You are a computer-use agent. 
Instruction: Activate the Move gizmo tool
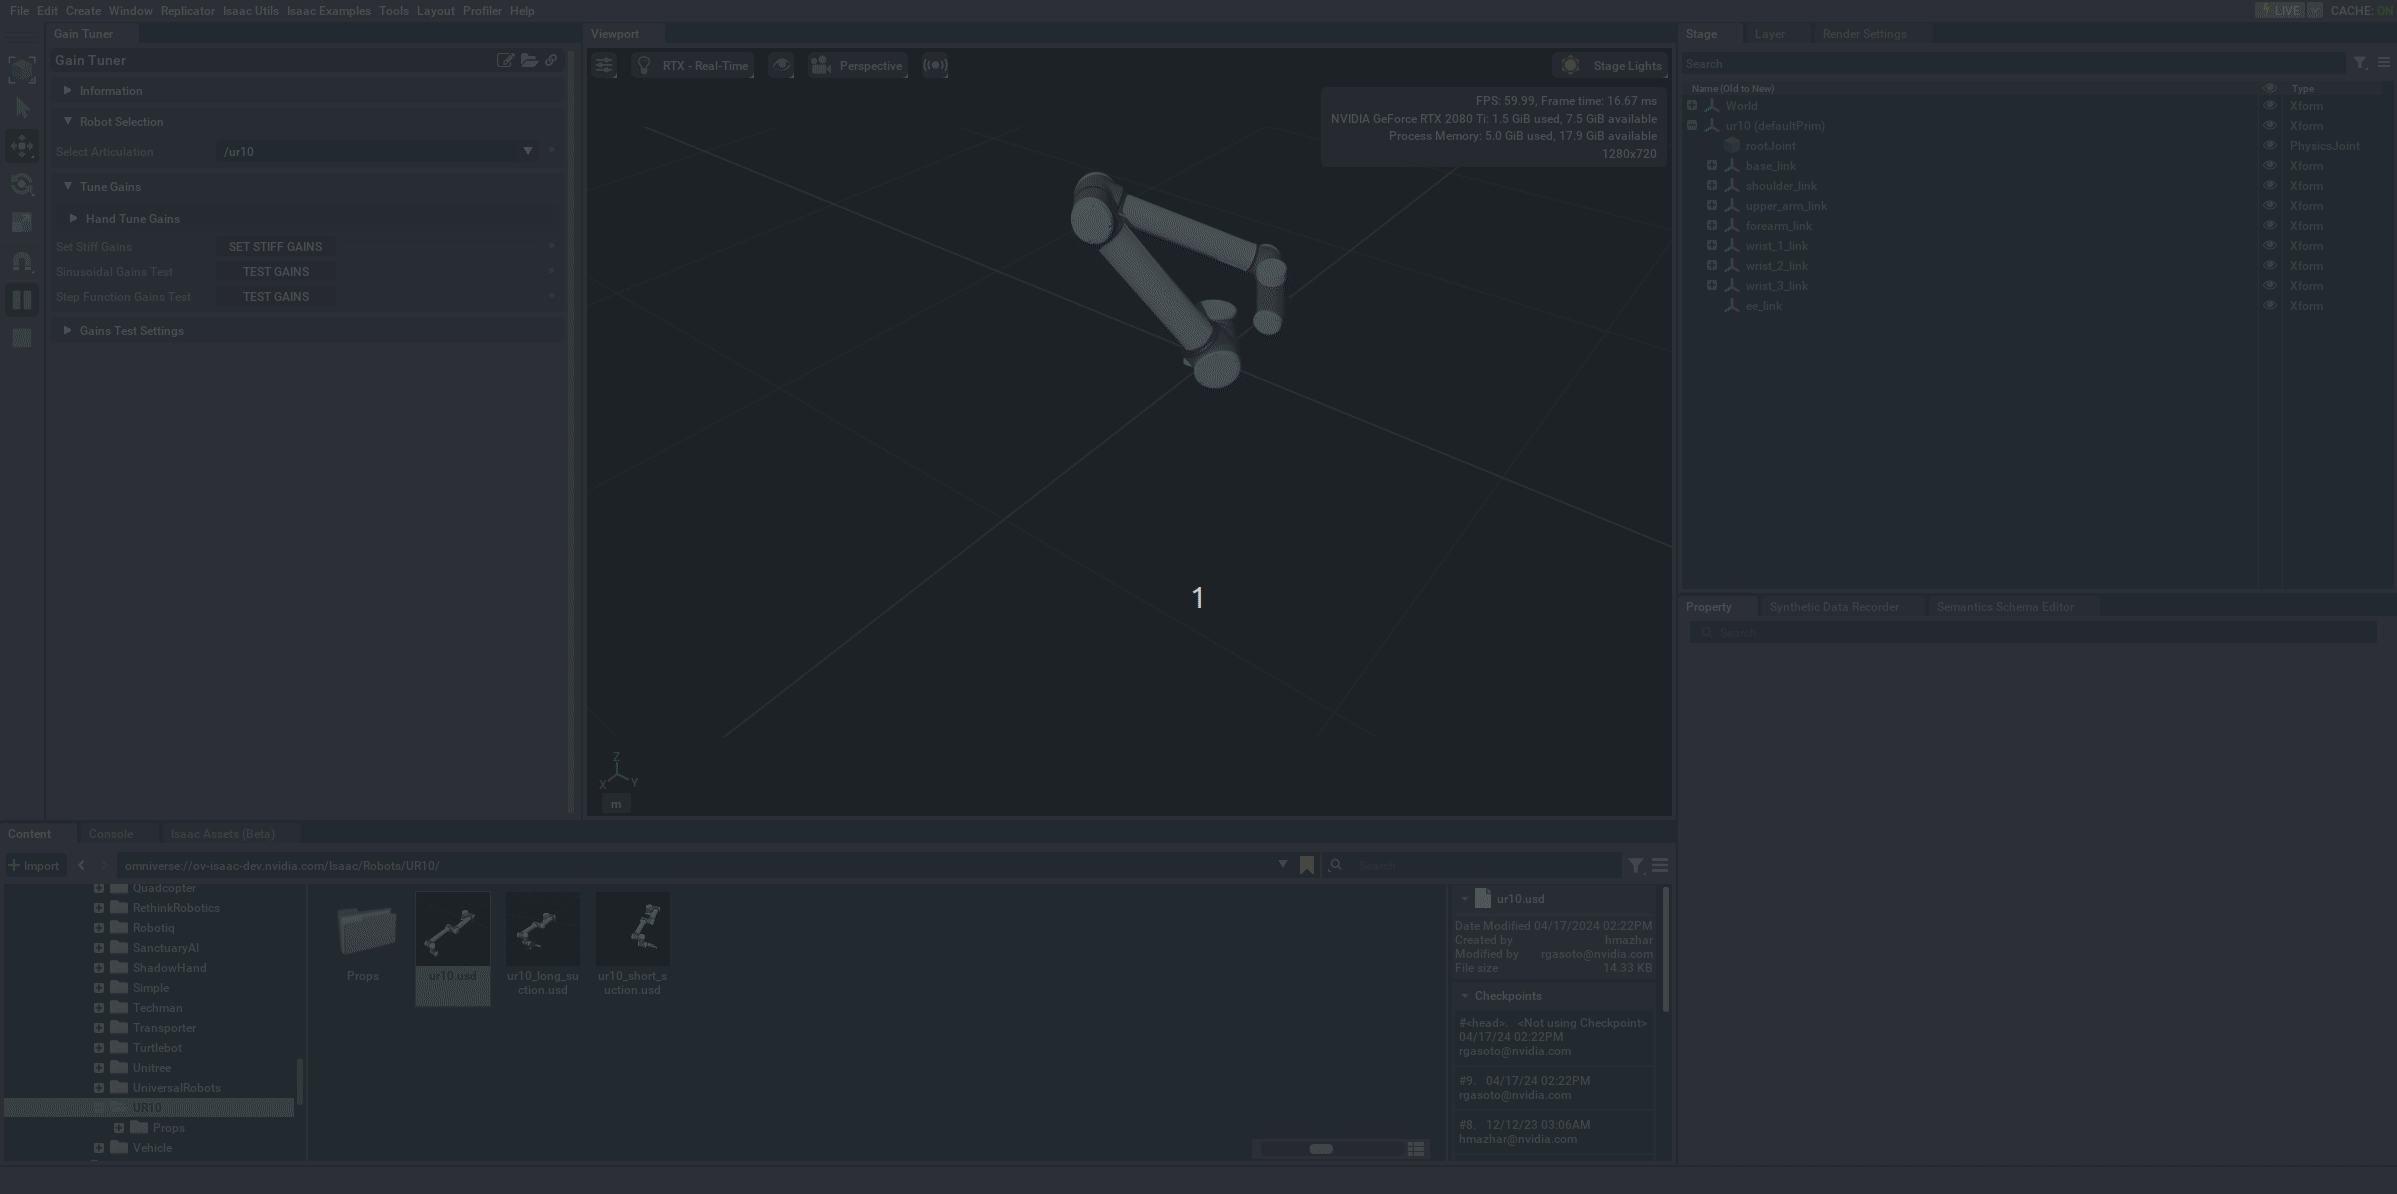pos(22,146)
